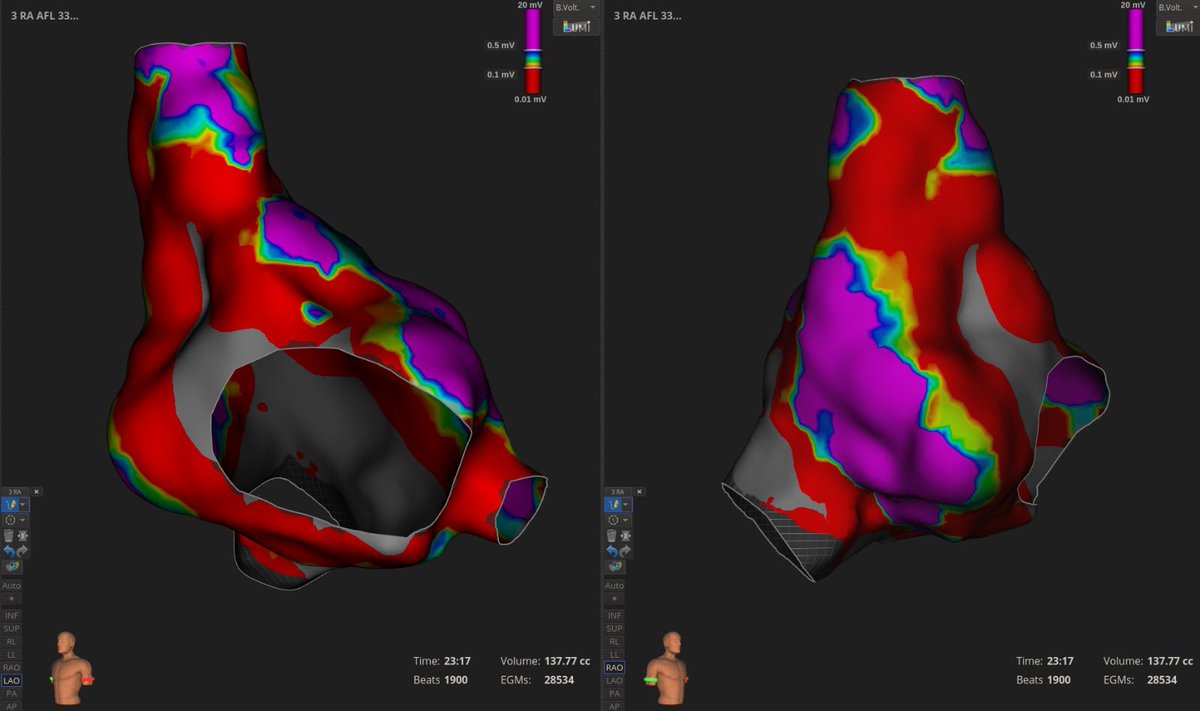Image resolution: width=1200 pixels, height=711 pixels.
Task: Switch left panel to PA view
Action: (x=12, y=693)
